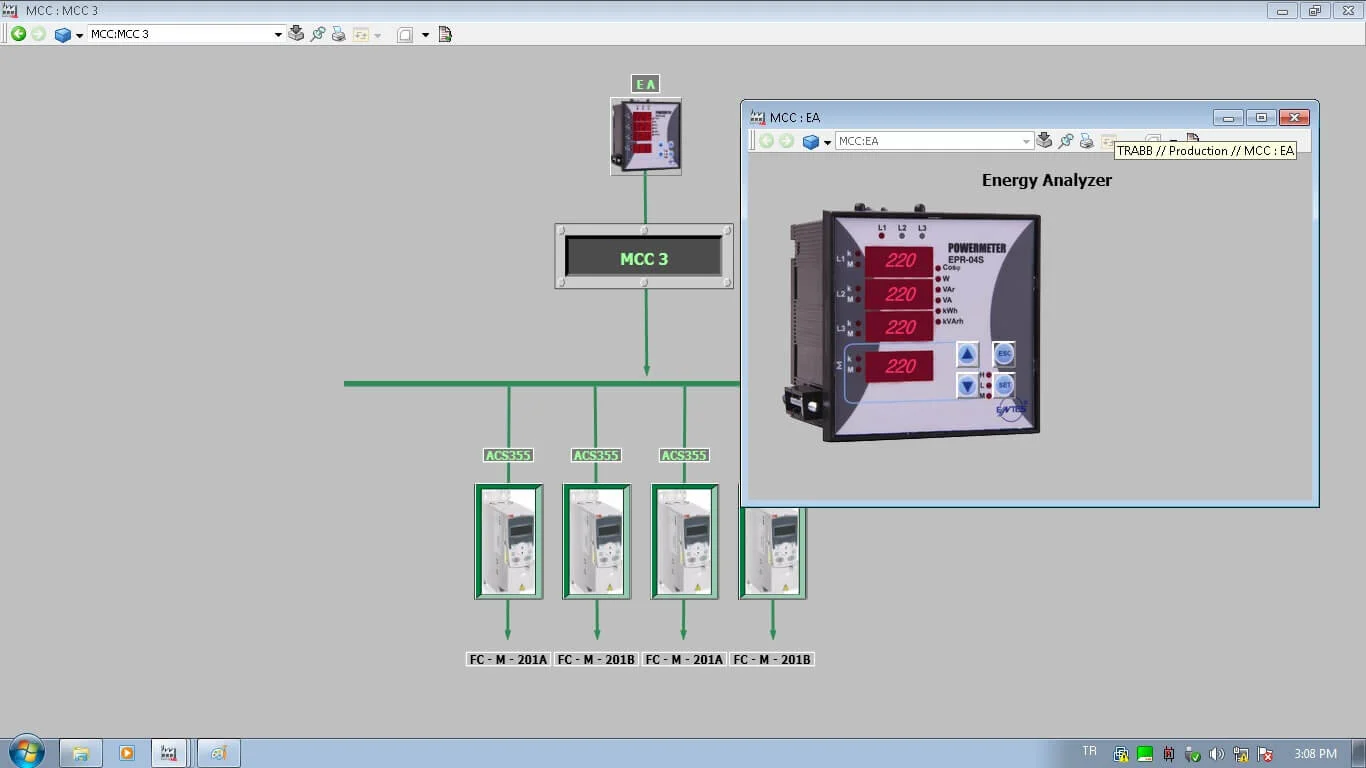This screenshot has height=768, width=1366.
Task: Click the blue cube icon in the EA window
Action: (811, 142)
